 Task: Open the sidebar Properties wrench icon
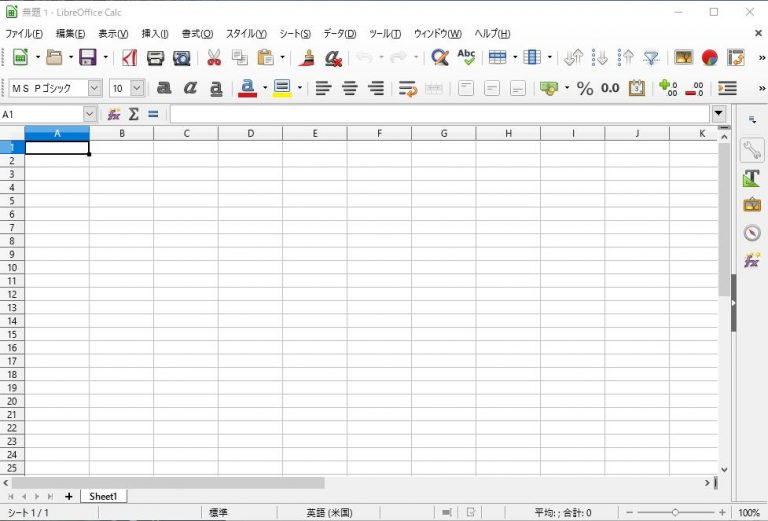coord(752,150)
